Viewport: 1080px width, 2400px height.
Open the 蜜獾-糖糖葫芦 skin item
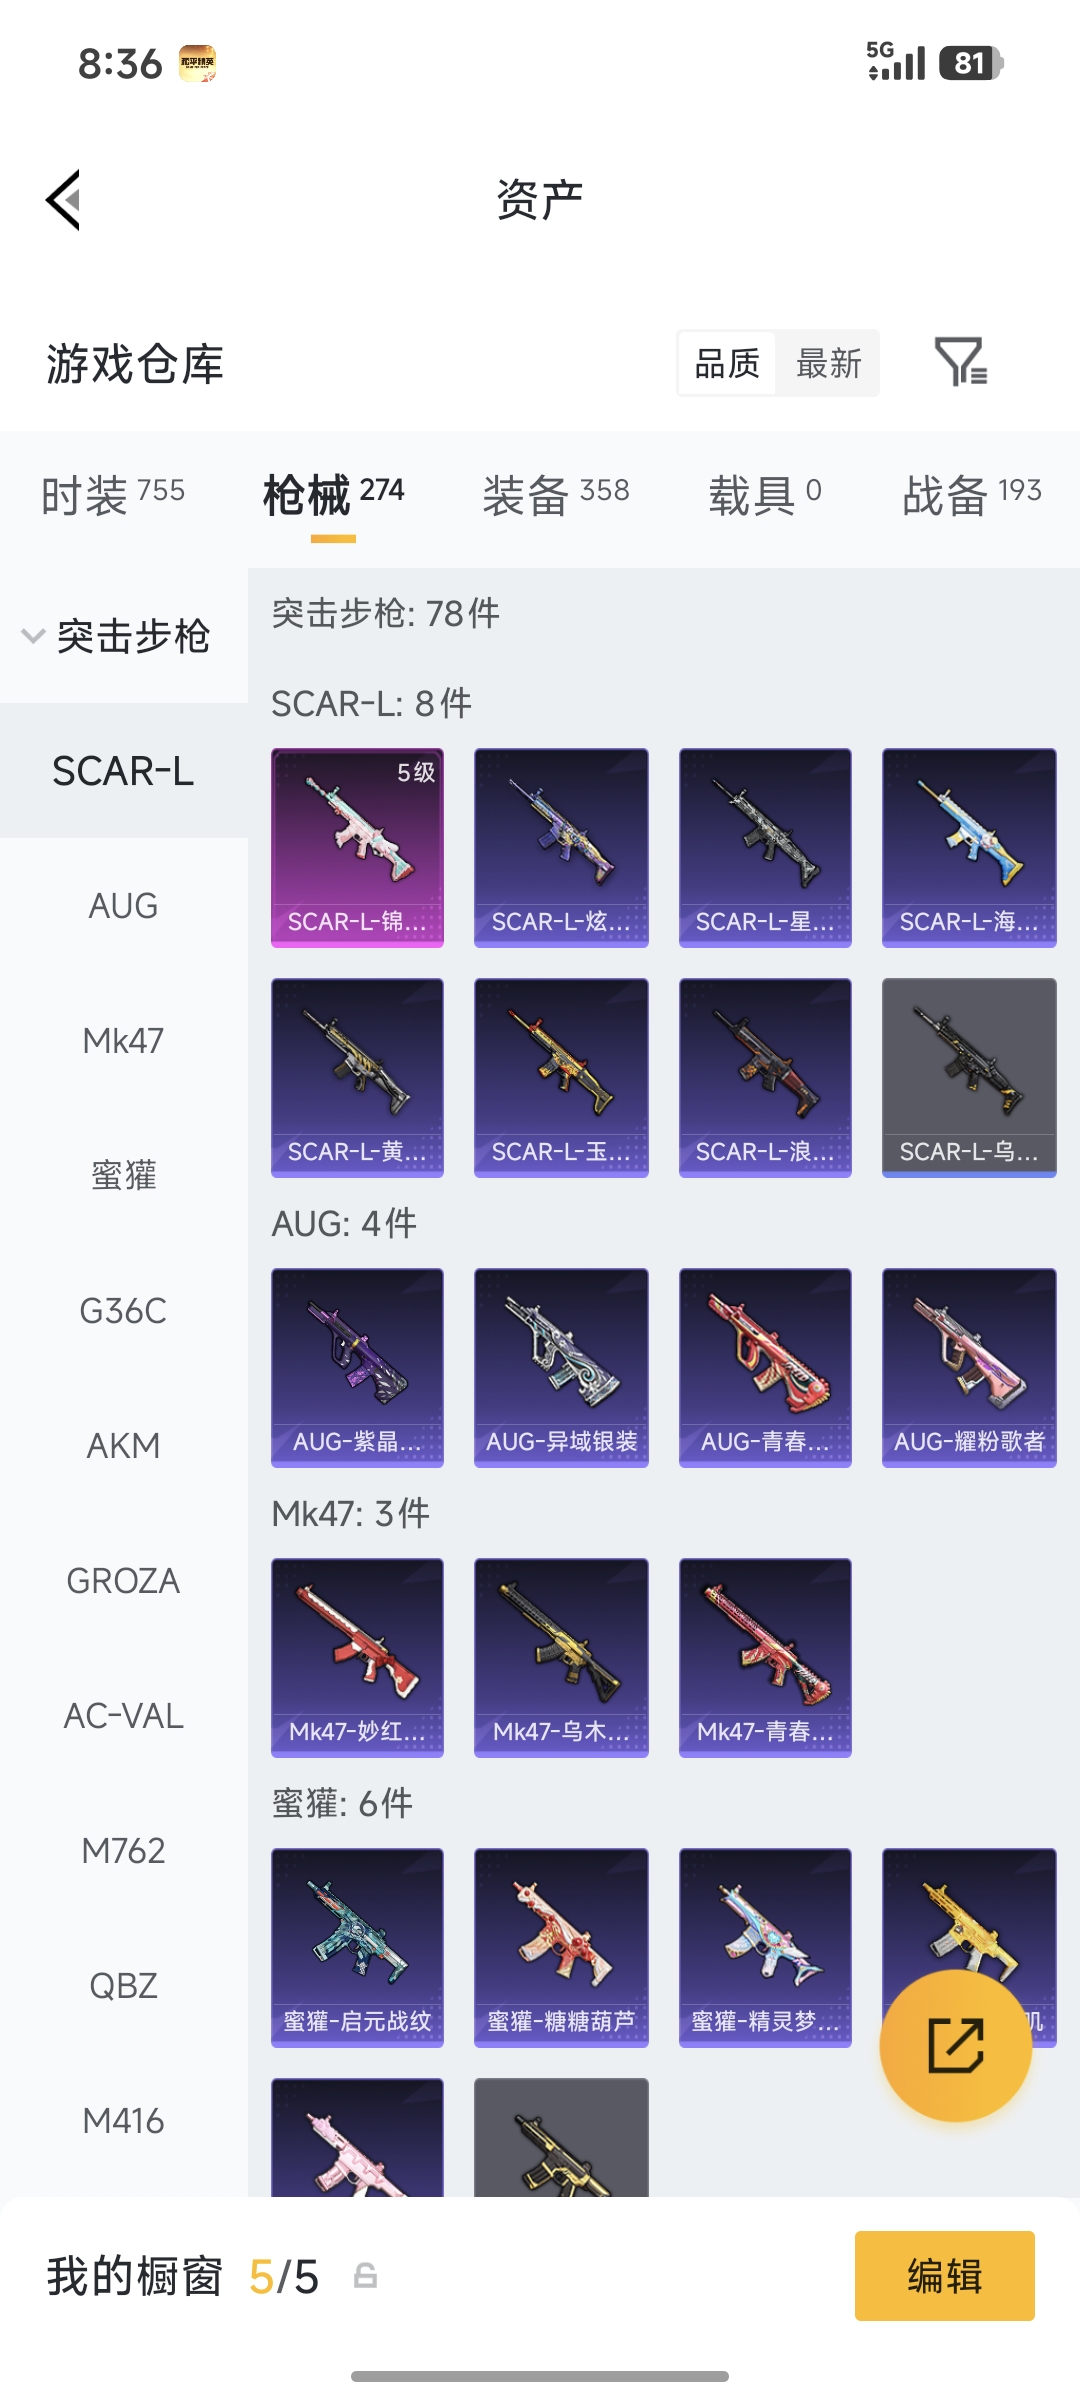[x=561, y=1947]
